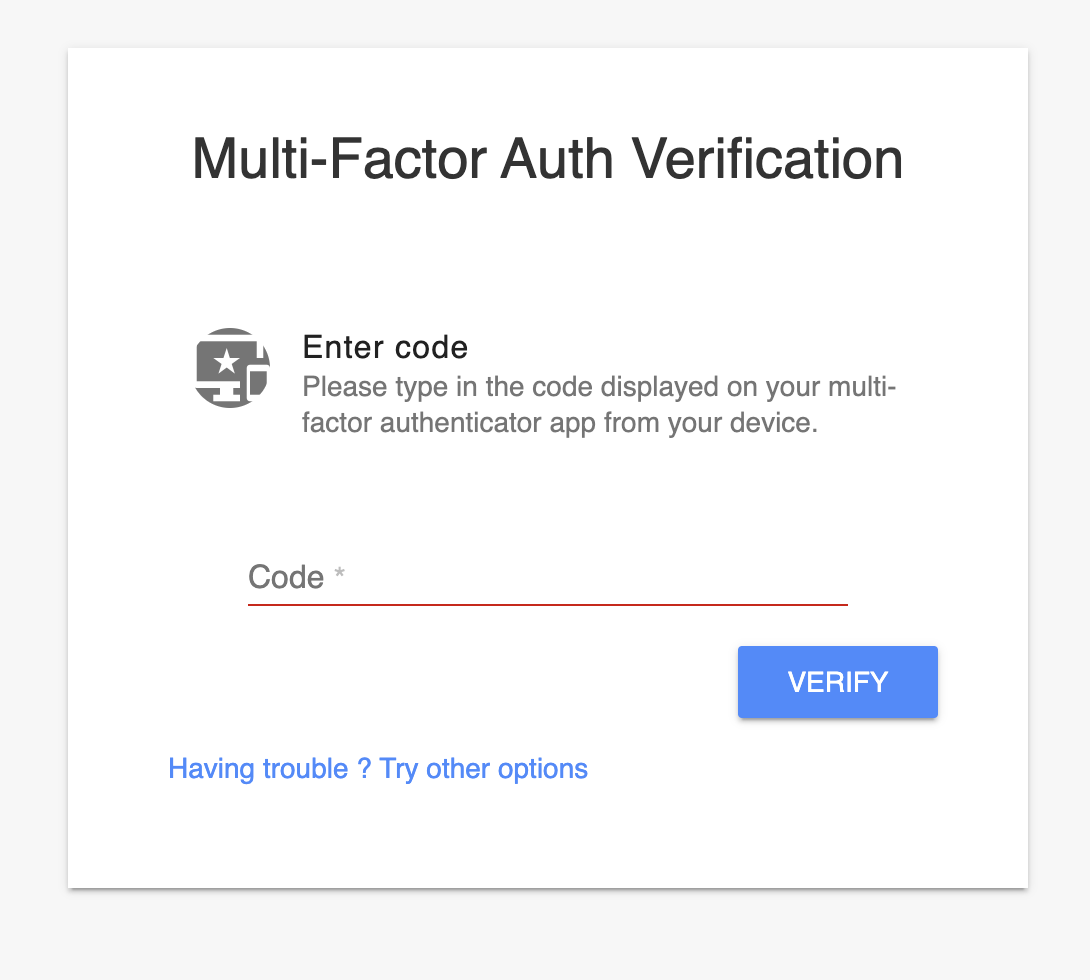Focus the Code input field
Viewport: 1090px width, 980px height.
[x=547, y=577]
